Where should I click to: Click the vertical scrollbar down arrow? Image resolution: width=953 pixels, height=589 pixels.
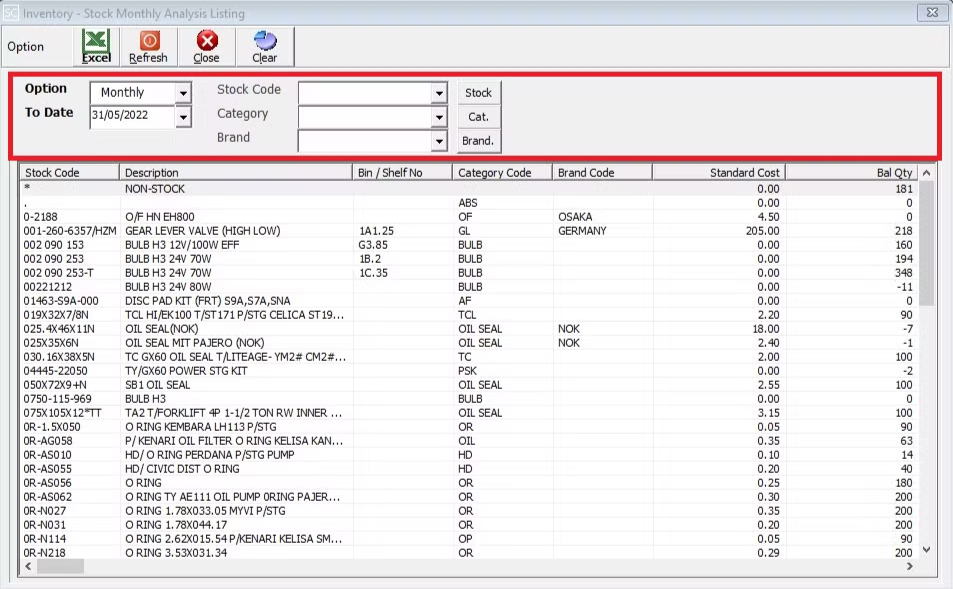(926, 549)
